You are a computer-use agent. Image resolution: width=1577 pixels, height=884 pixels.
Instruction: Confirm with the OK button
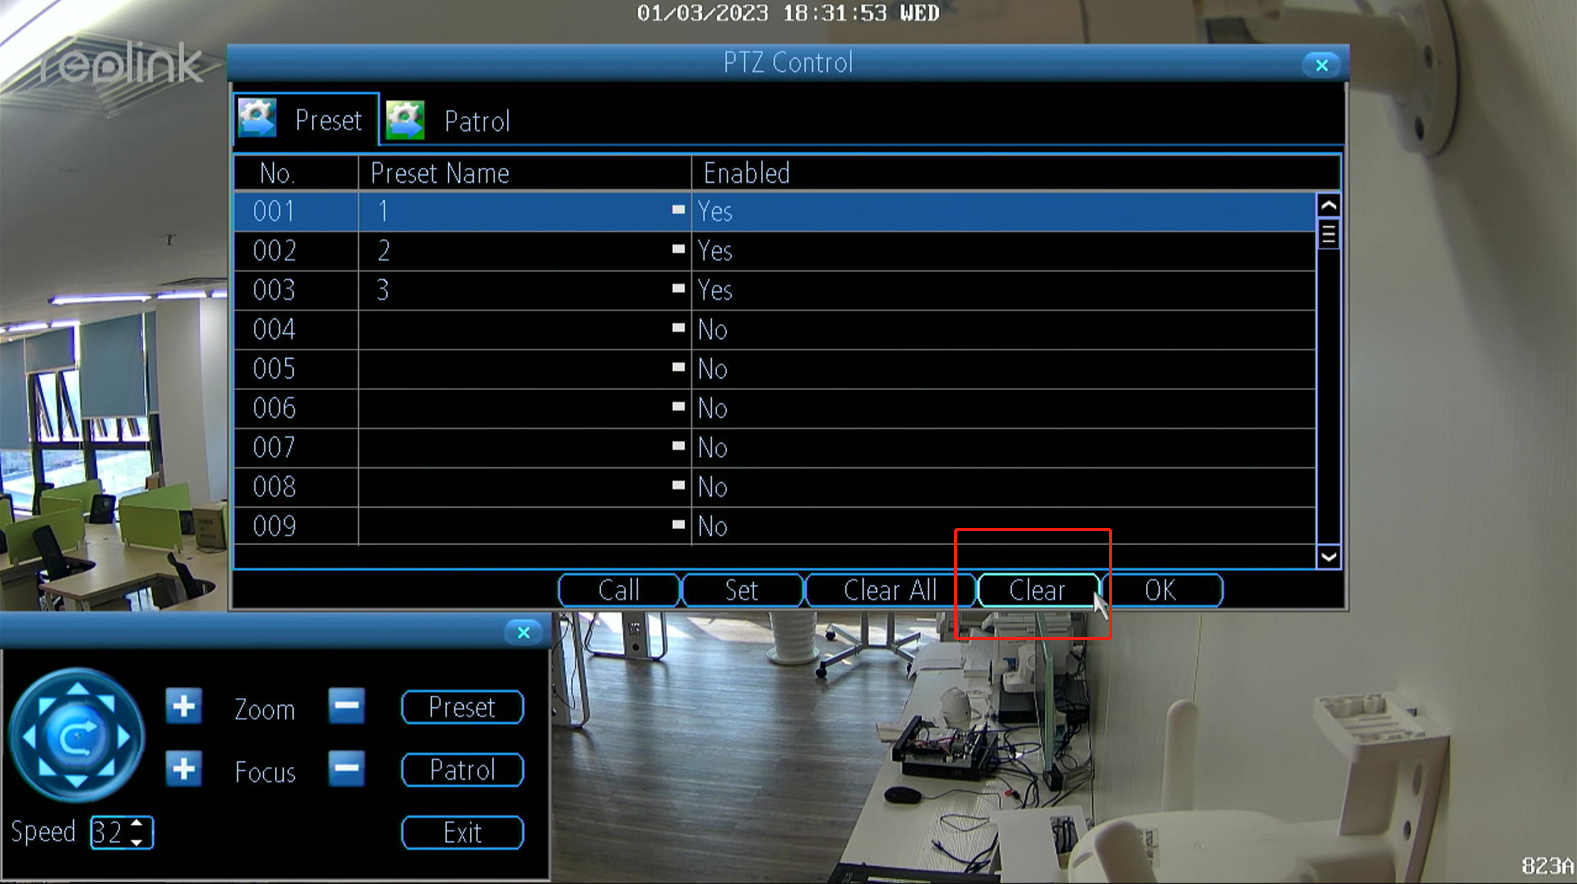(1161, 590)
